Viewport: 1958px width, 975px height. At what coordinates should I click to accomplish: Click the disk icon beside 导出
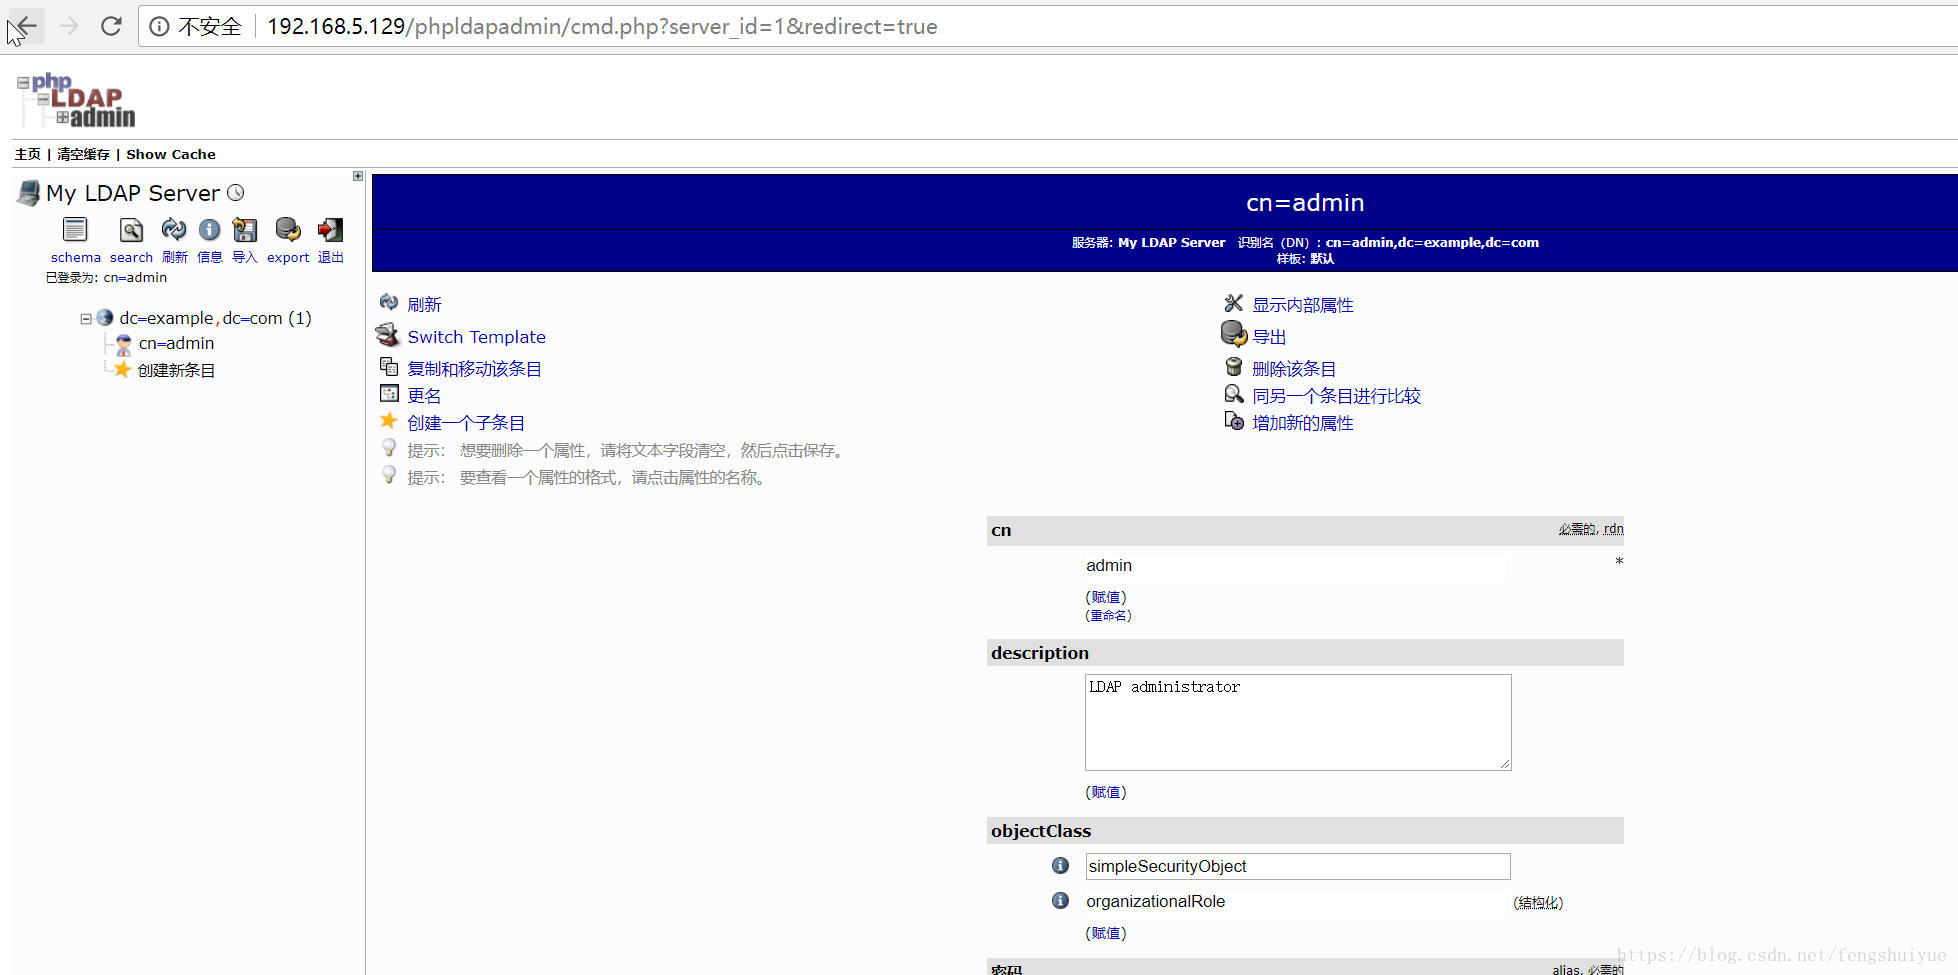tap(1234, 334)
